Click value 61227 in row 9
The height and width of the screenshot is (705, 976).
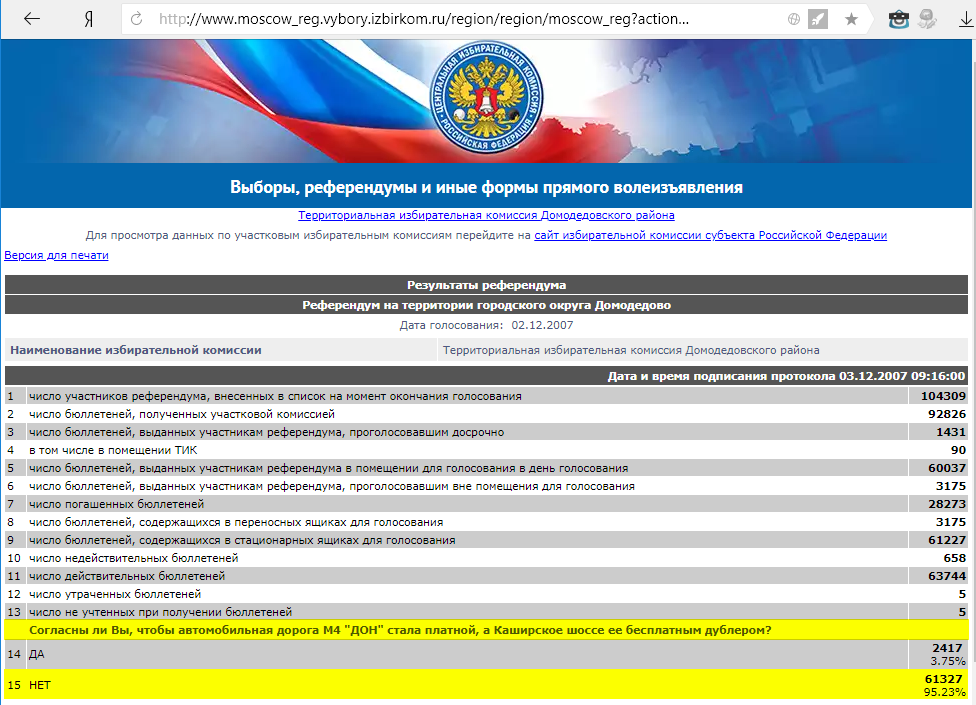click(x=947, y=540)
